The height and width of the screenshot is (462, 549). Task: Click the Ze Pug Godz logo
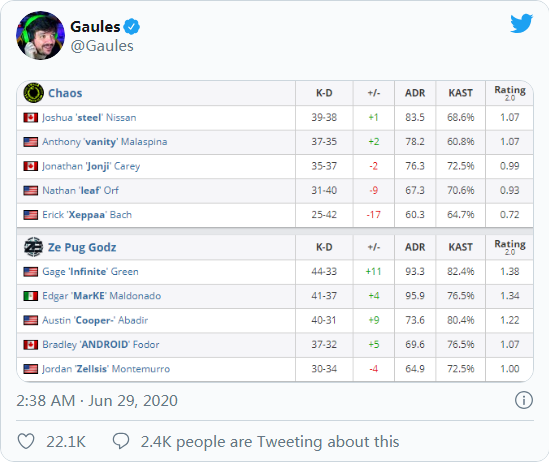(34, 247)
